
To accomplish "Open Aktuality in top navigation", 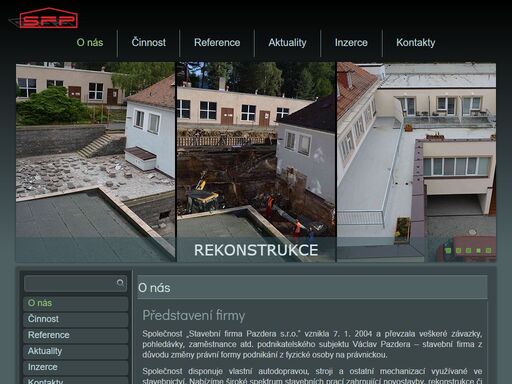I will coord(287,43).
